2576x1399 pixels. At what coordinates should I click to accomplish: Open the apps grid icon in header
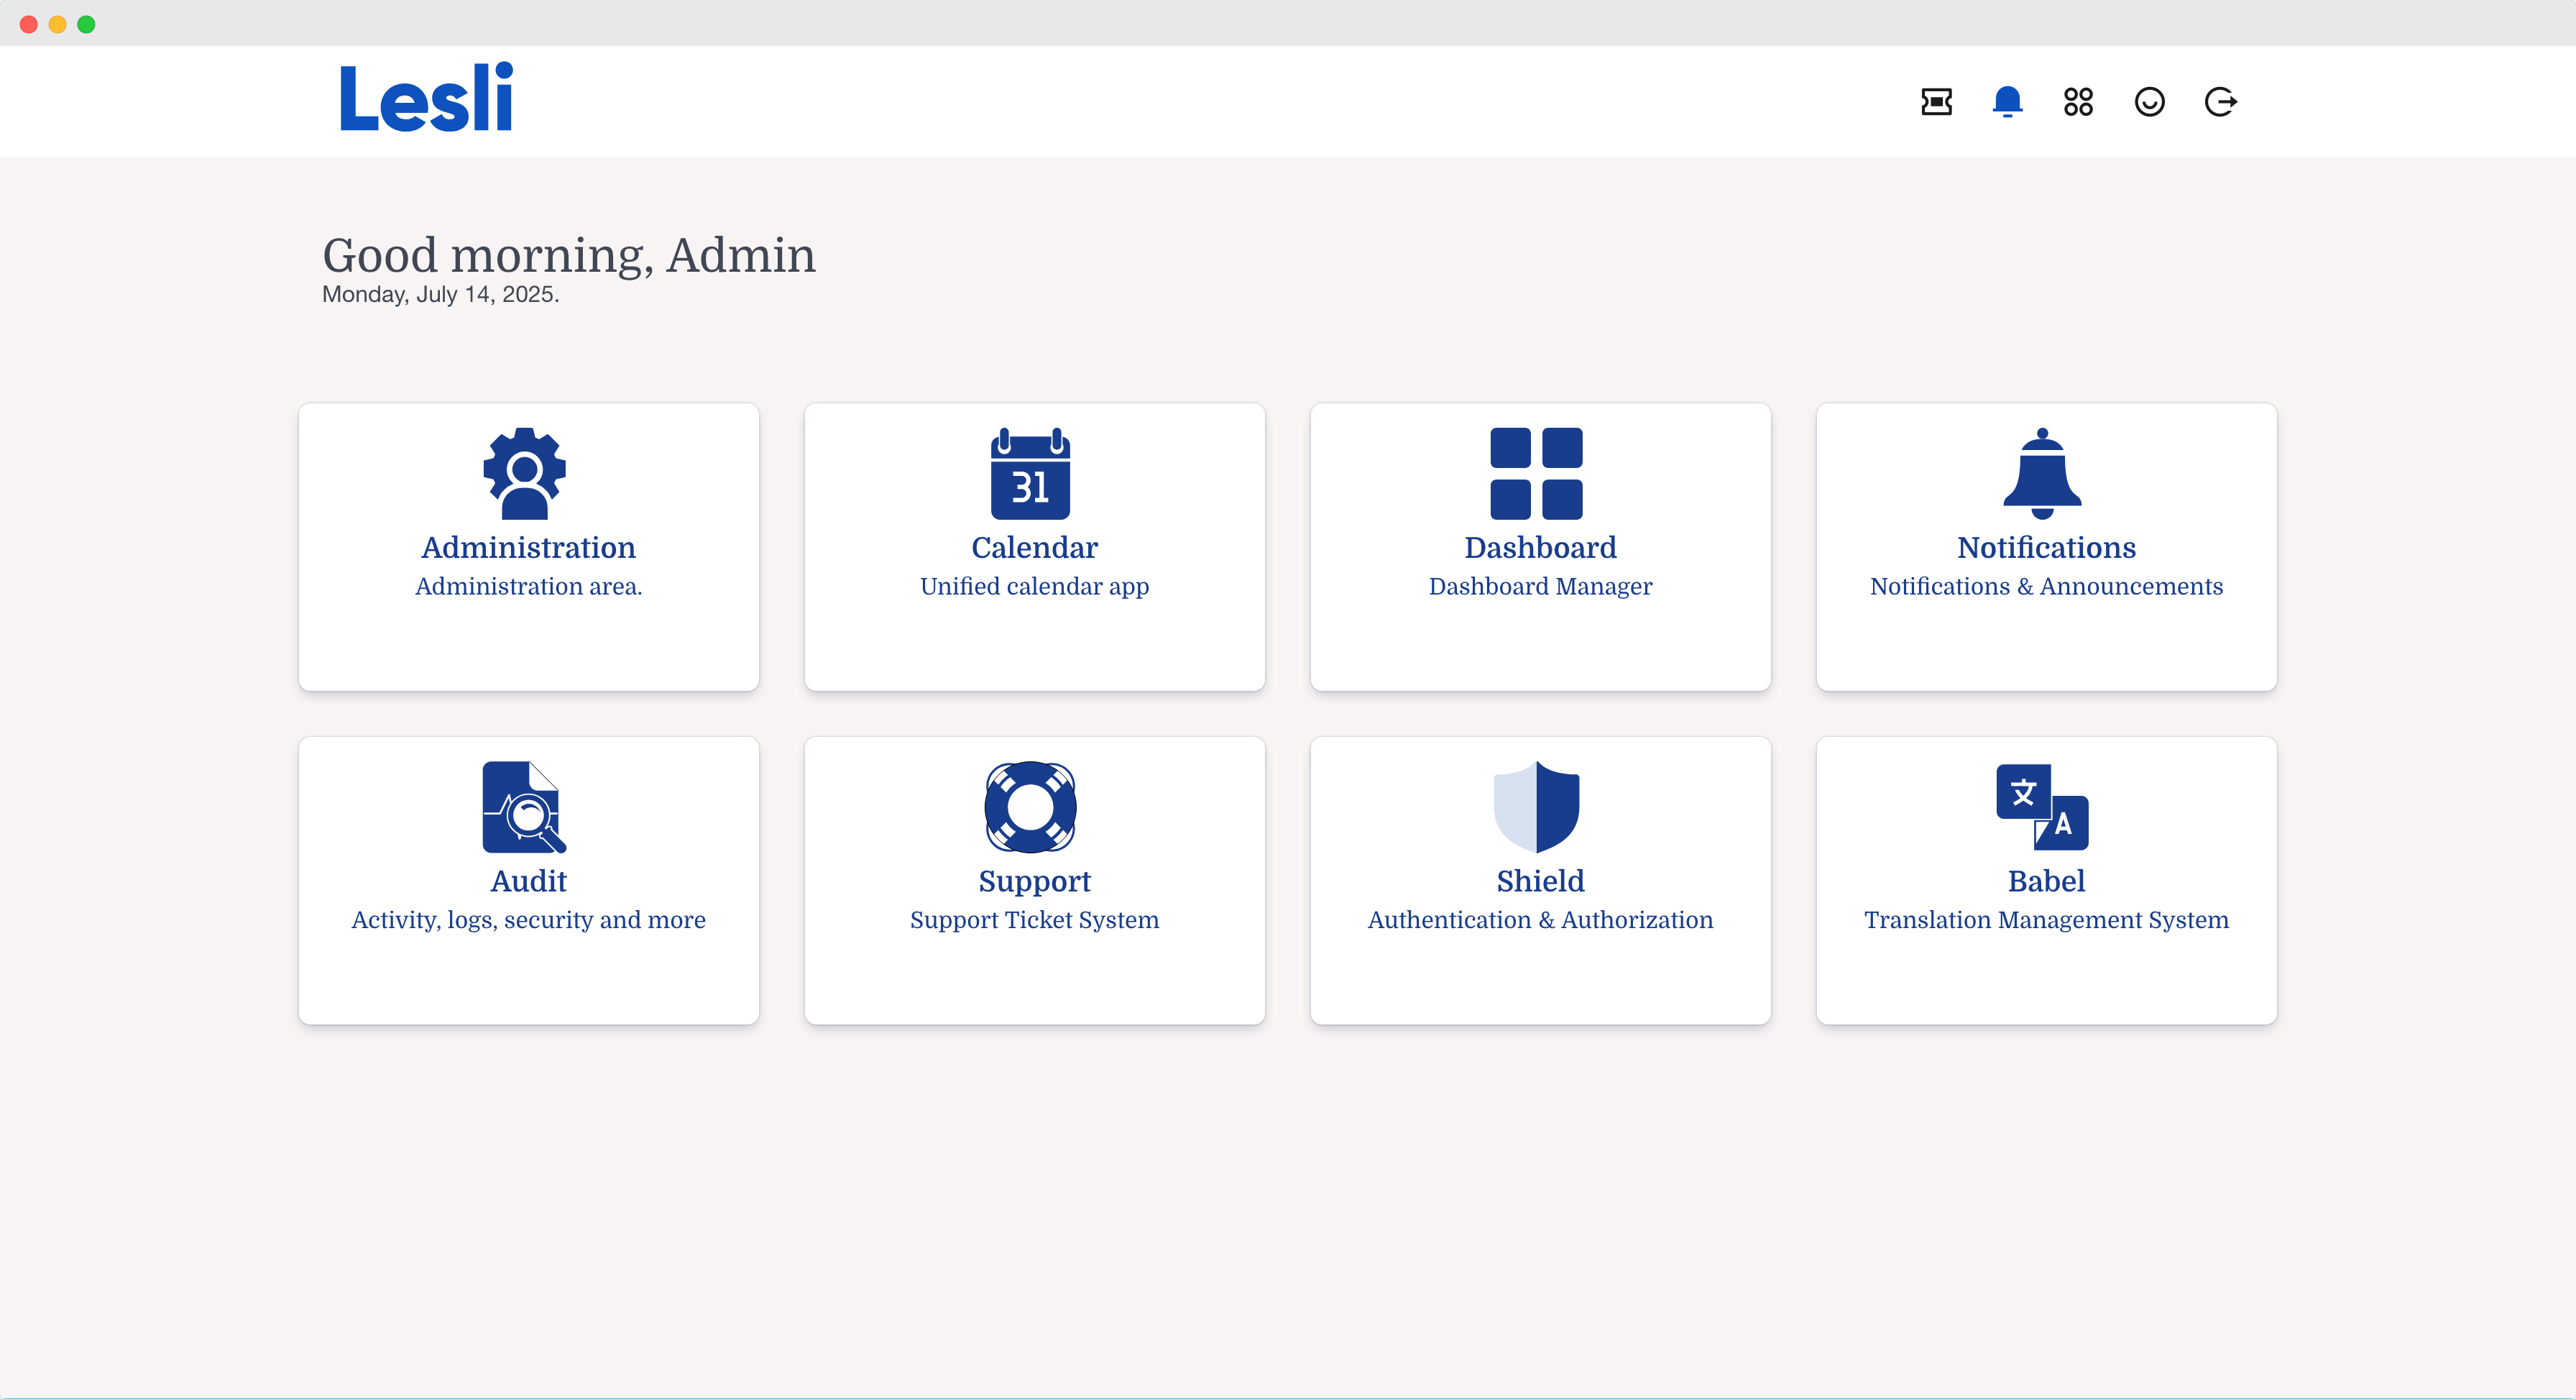pos(2078,102)
